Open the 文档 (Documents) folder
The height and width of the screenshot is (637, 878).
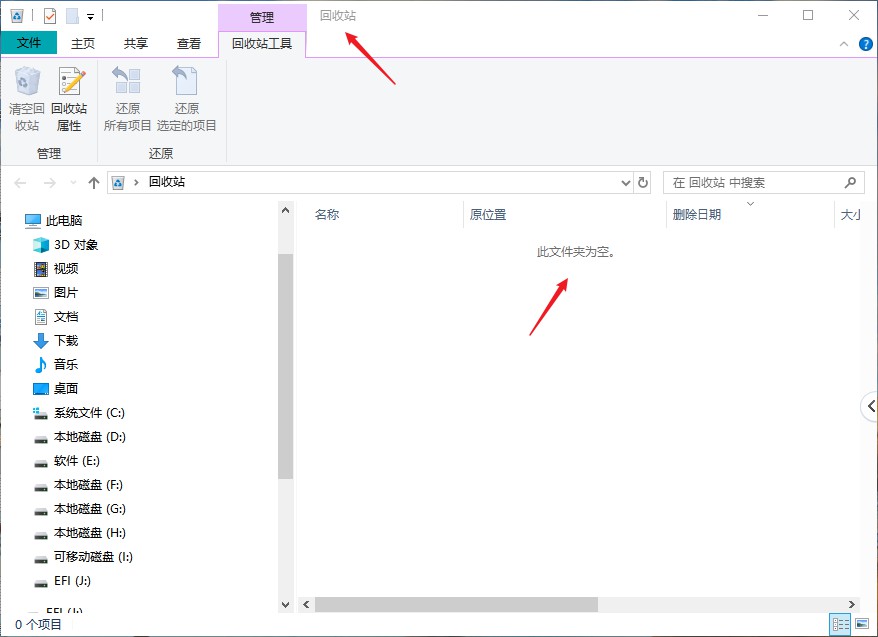tap(56, 317)
